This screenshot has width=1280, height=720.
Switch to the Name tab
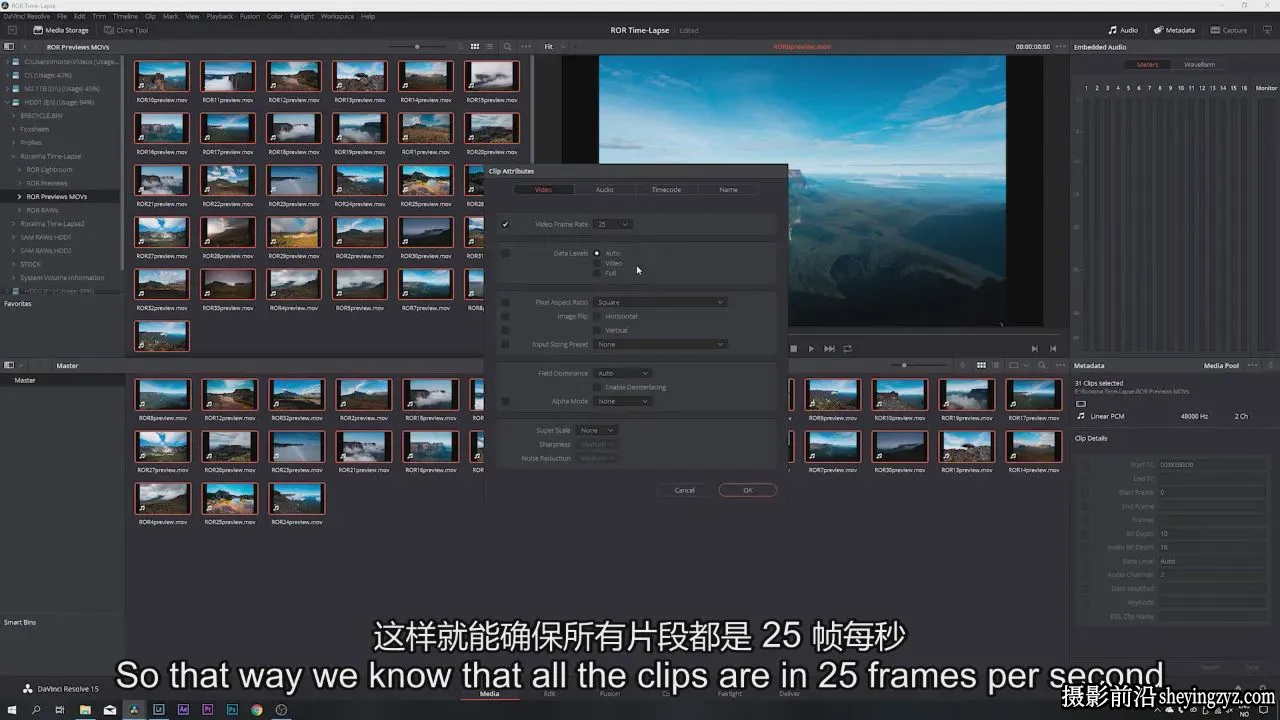pos(729,189)
